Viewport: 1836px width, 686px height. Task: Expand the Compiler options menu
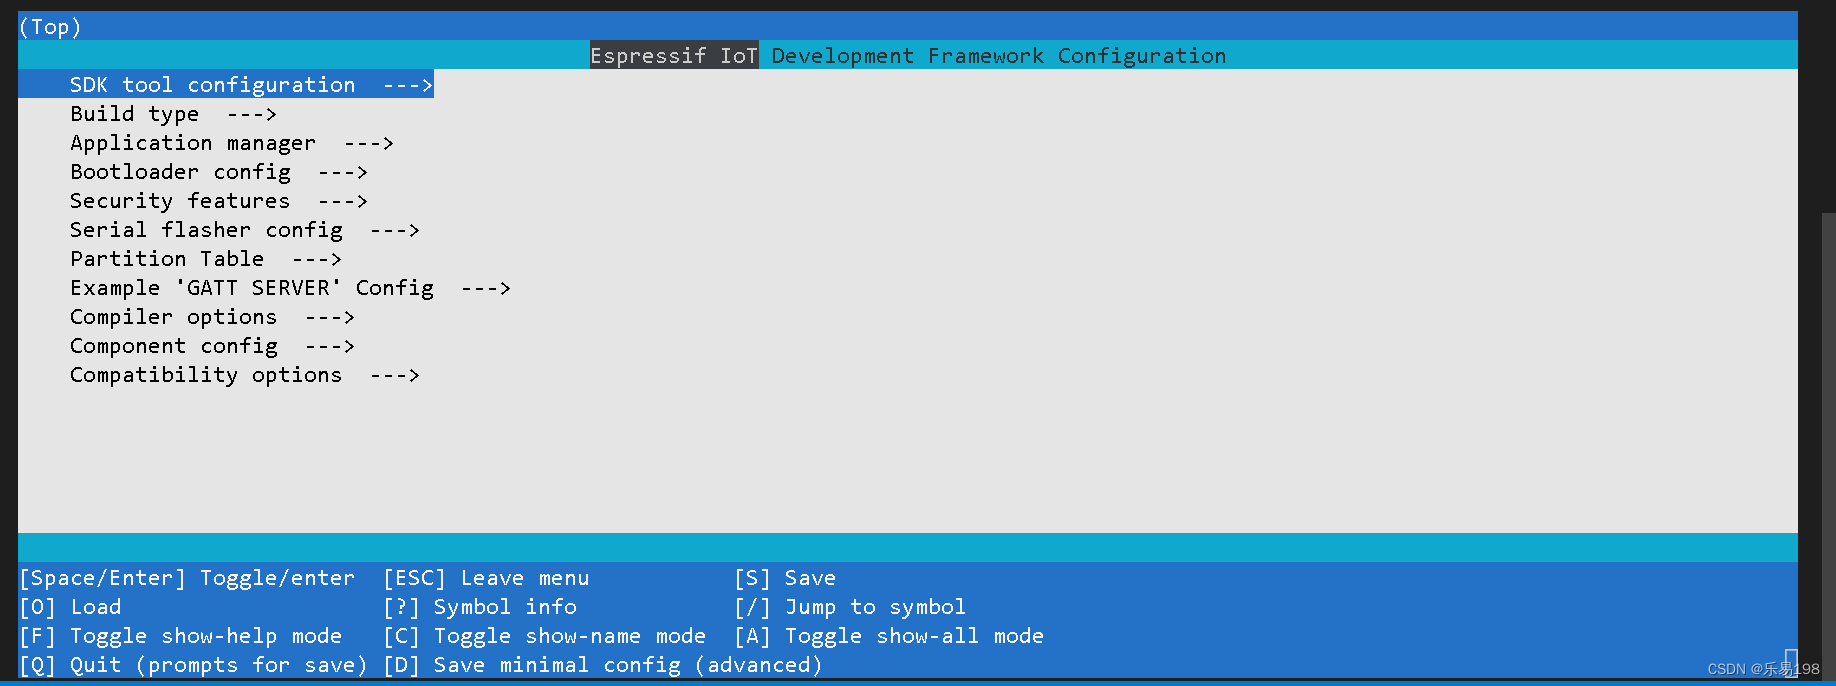[x=173, y=316]
